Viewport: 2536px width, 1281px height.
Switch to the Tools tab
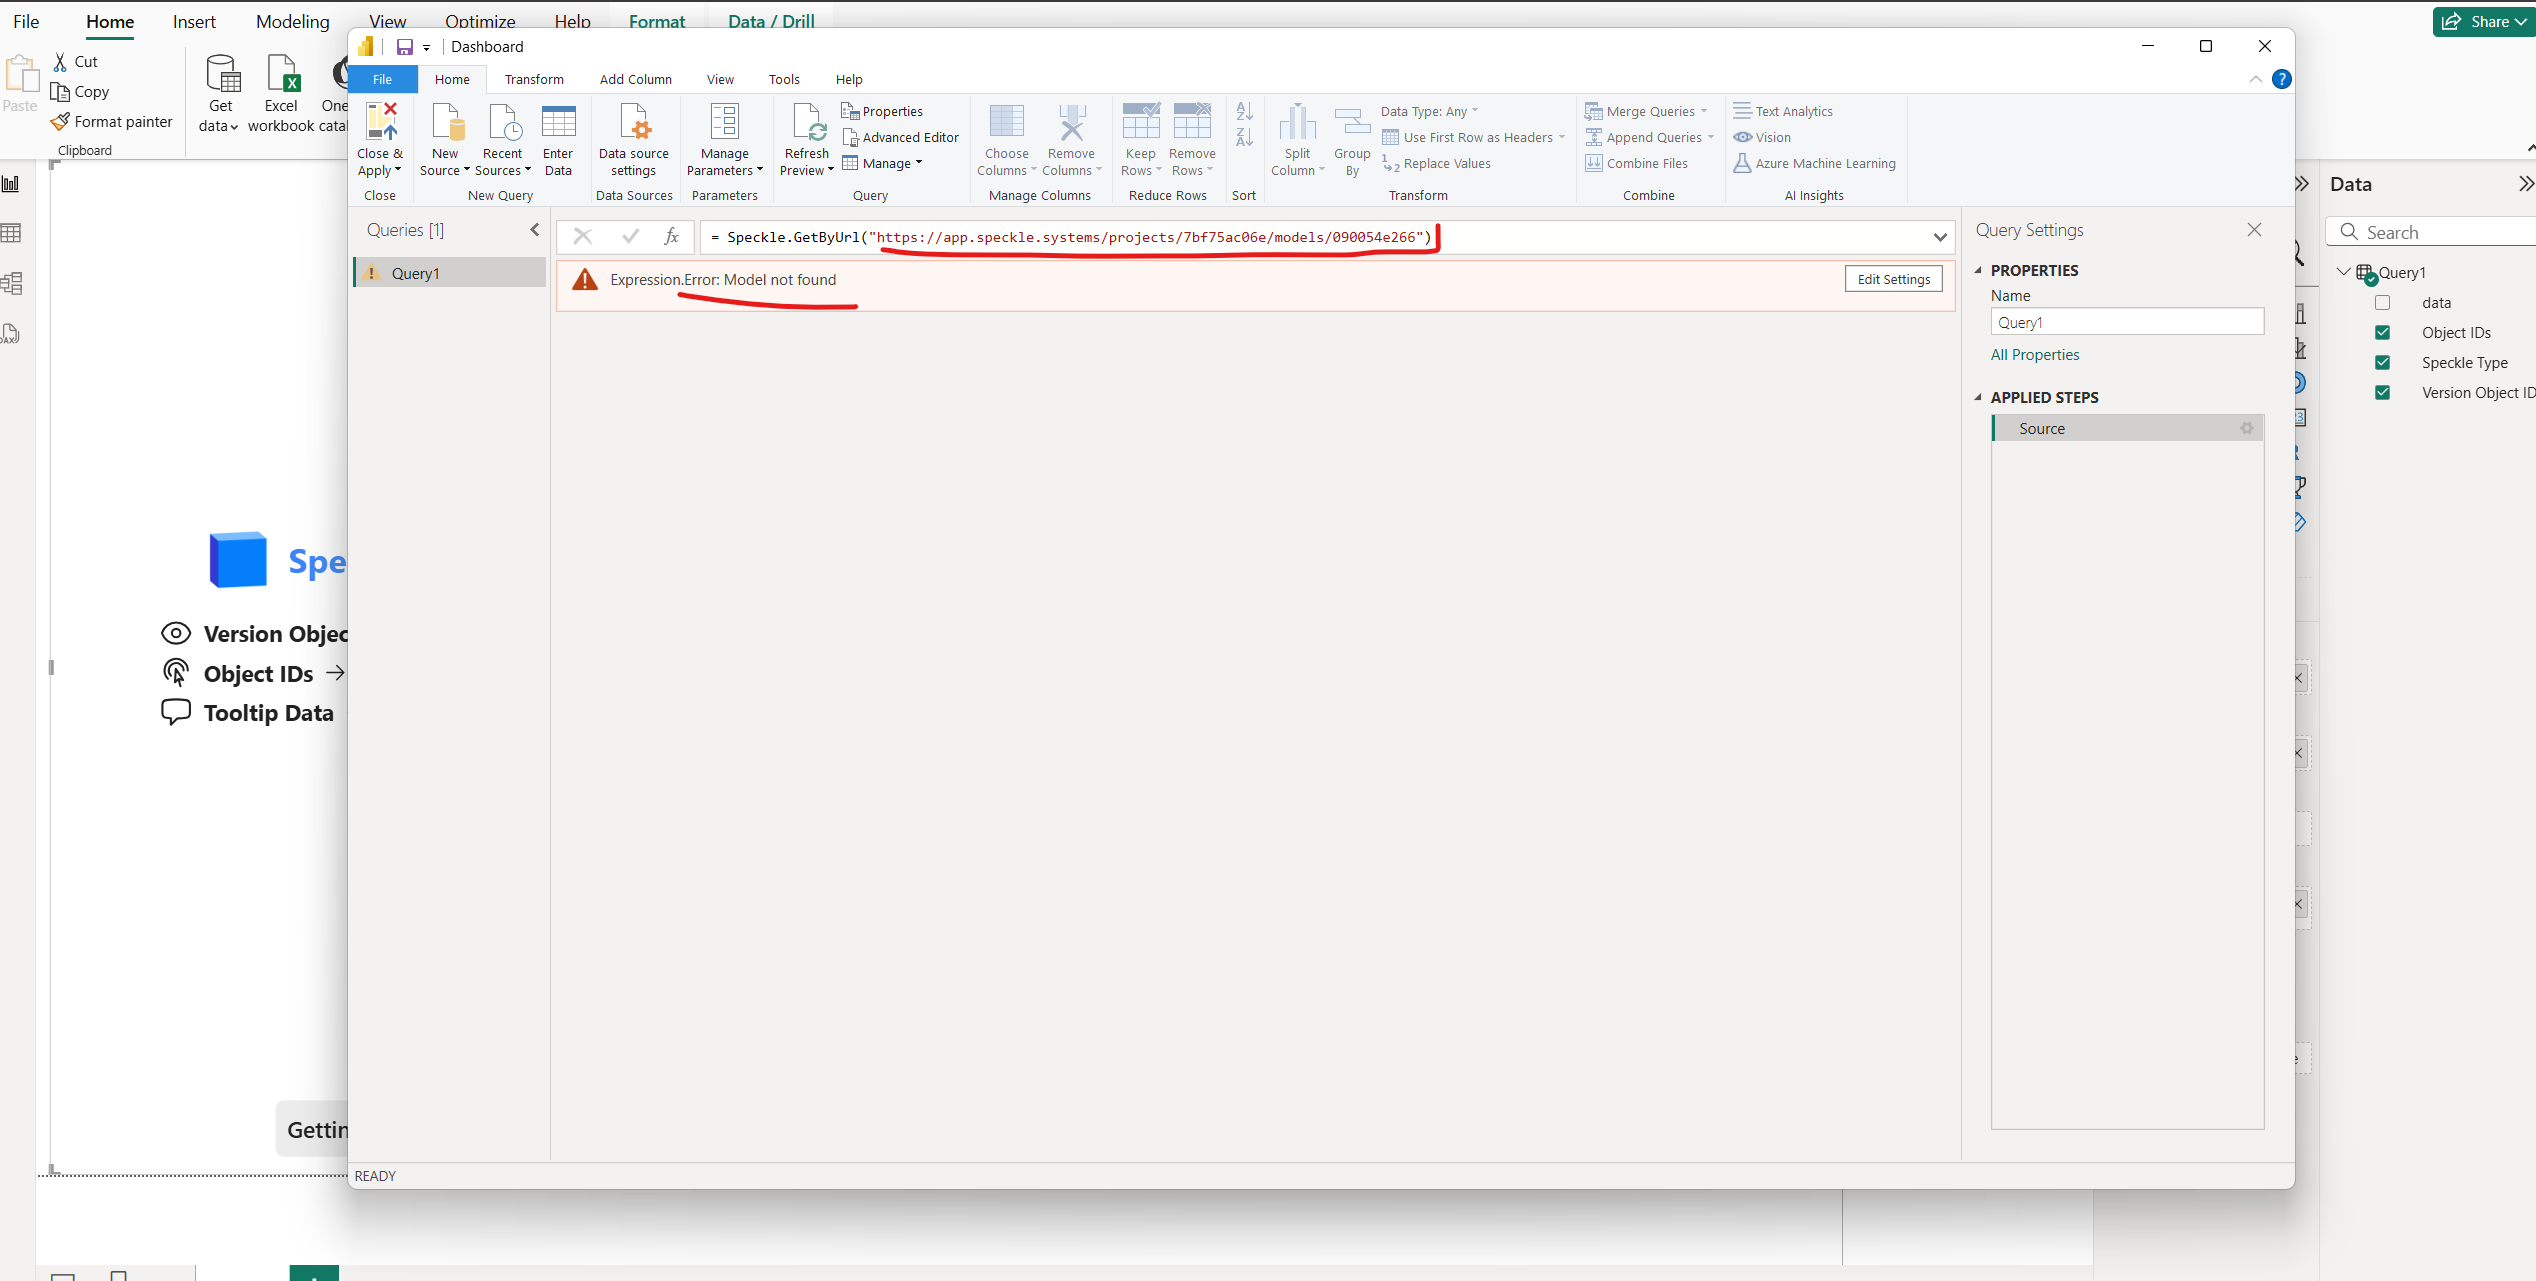click(784, 79)
